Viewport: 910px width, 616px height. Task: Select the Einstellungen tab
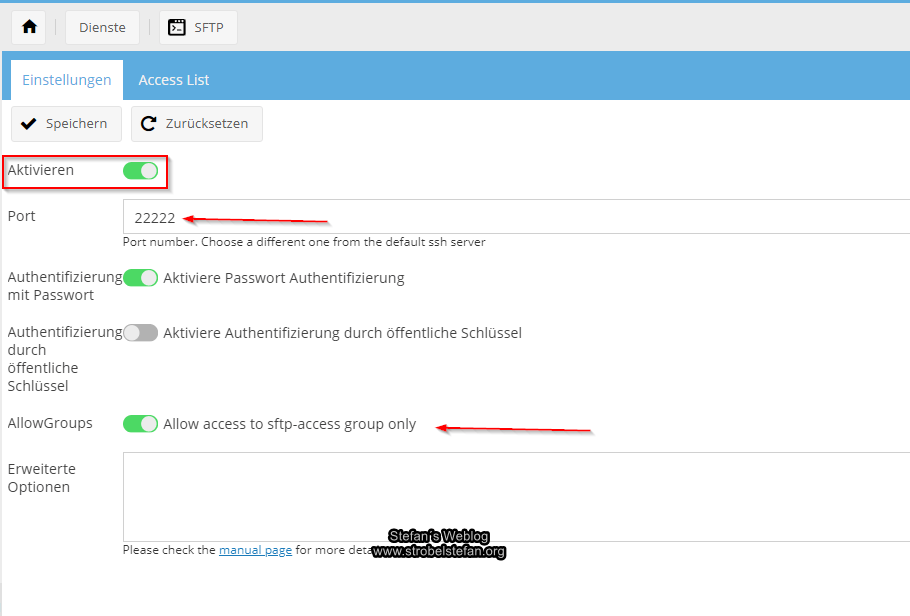pos(66,80)
